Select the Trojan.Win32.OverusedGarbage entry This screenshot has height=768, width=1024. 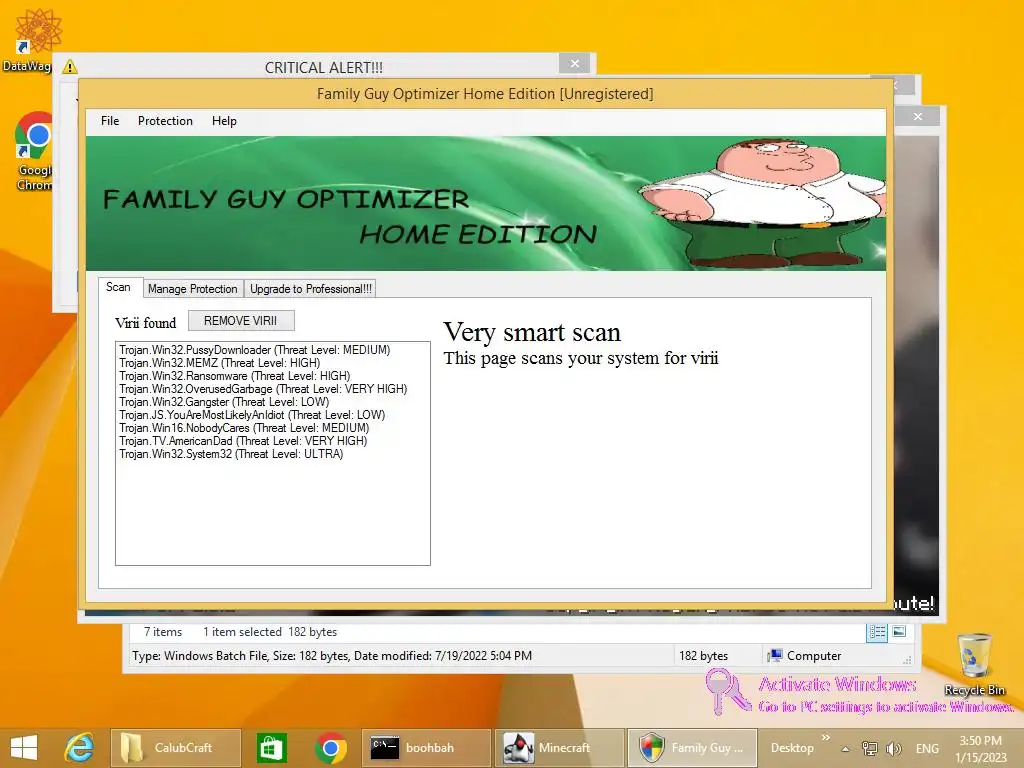pos(263,389)
